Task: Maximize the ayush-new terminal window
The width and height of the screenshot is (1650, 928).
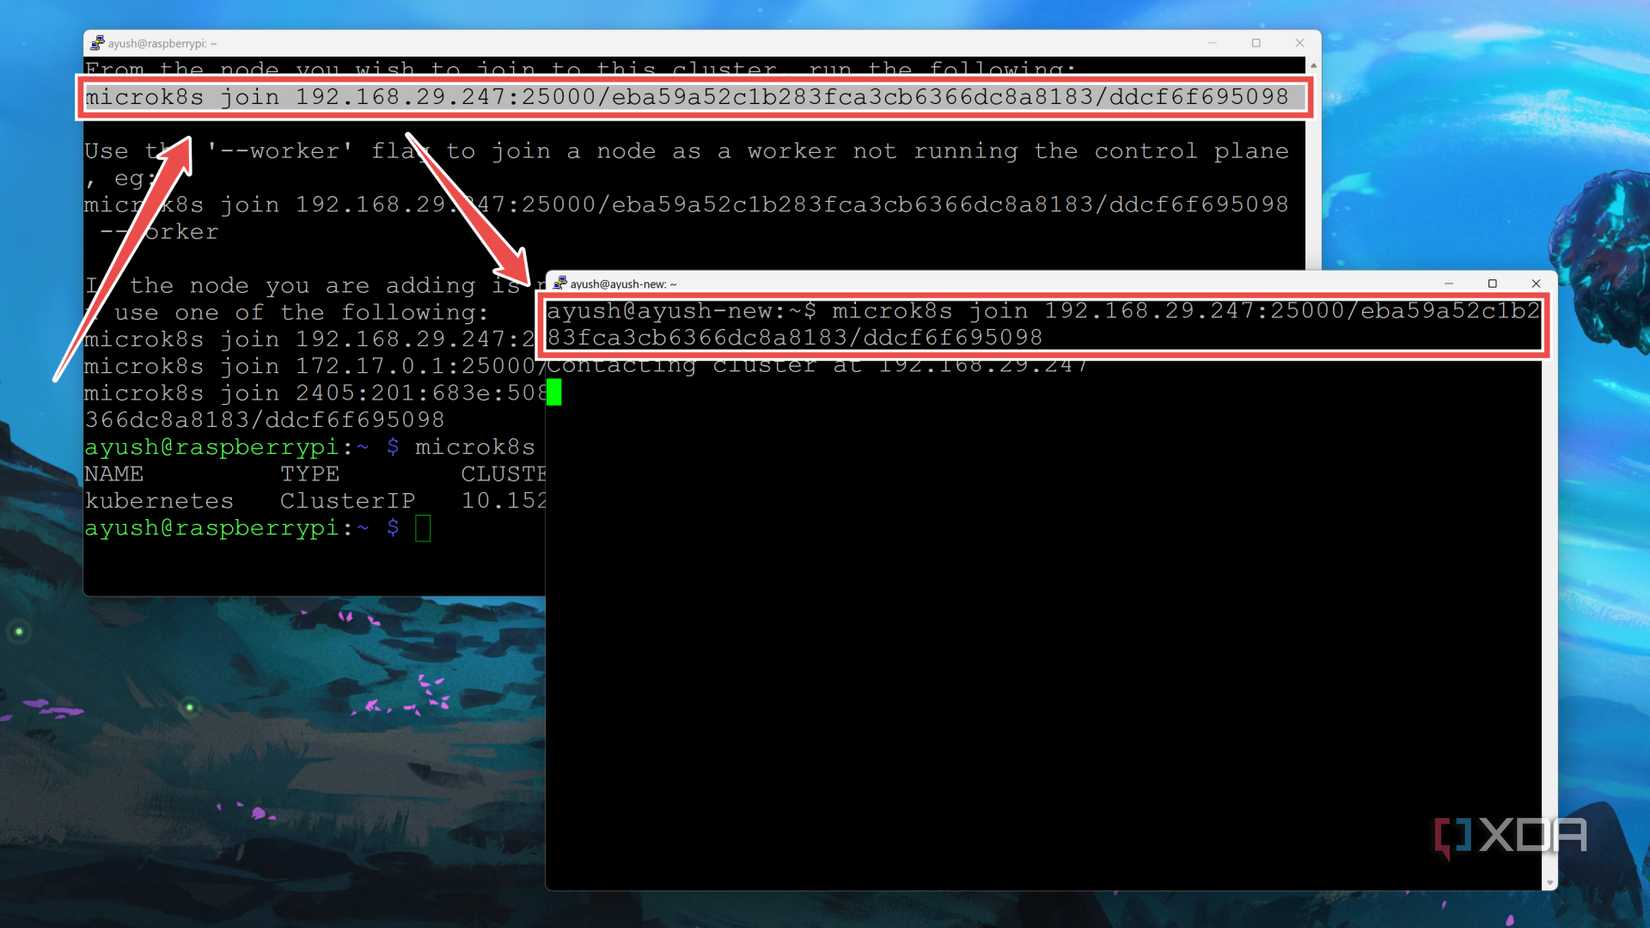Action: (x=1492, y=283)
